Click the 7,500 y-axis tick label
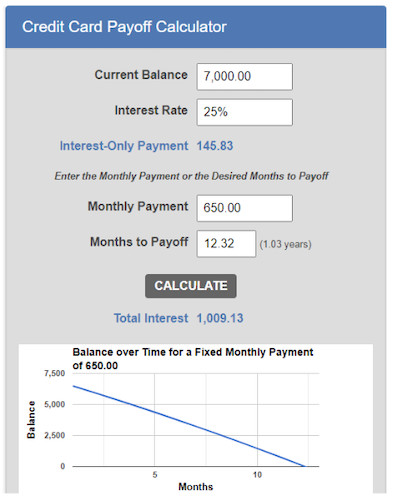 [55, 374]
